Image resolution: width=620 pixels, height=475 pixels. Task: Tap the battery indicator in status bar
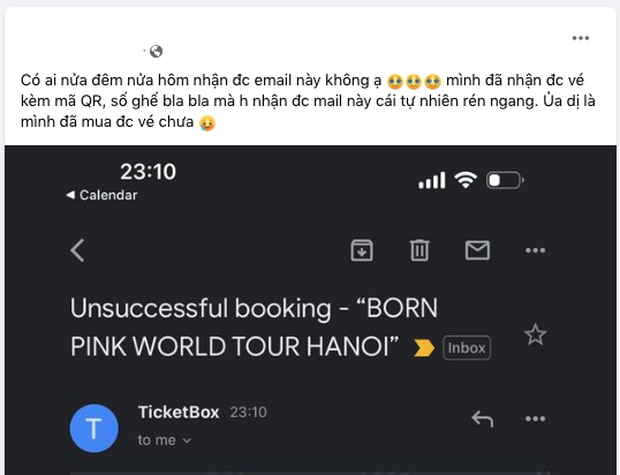click(504, 181)
